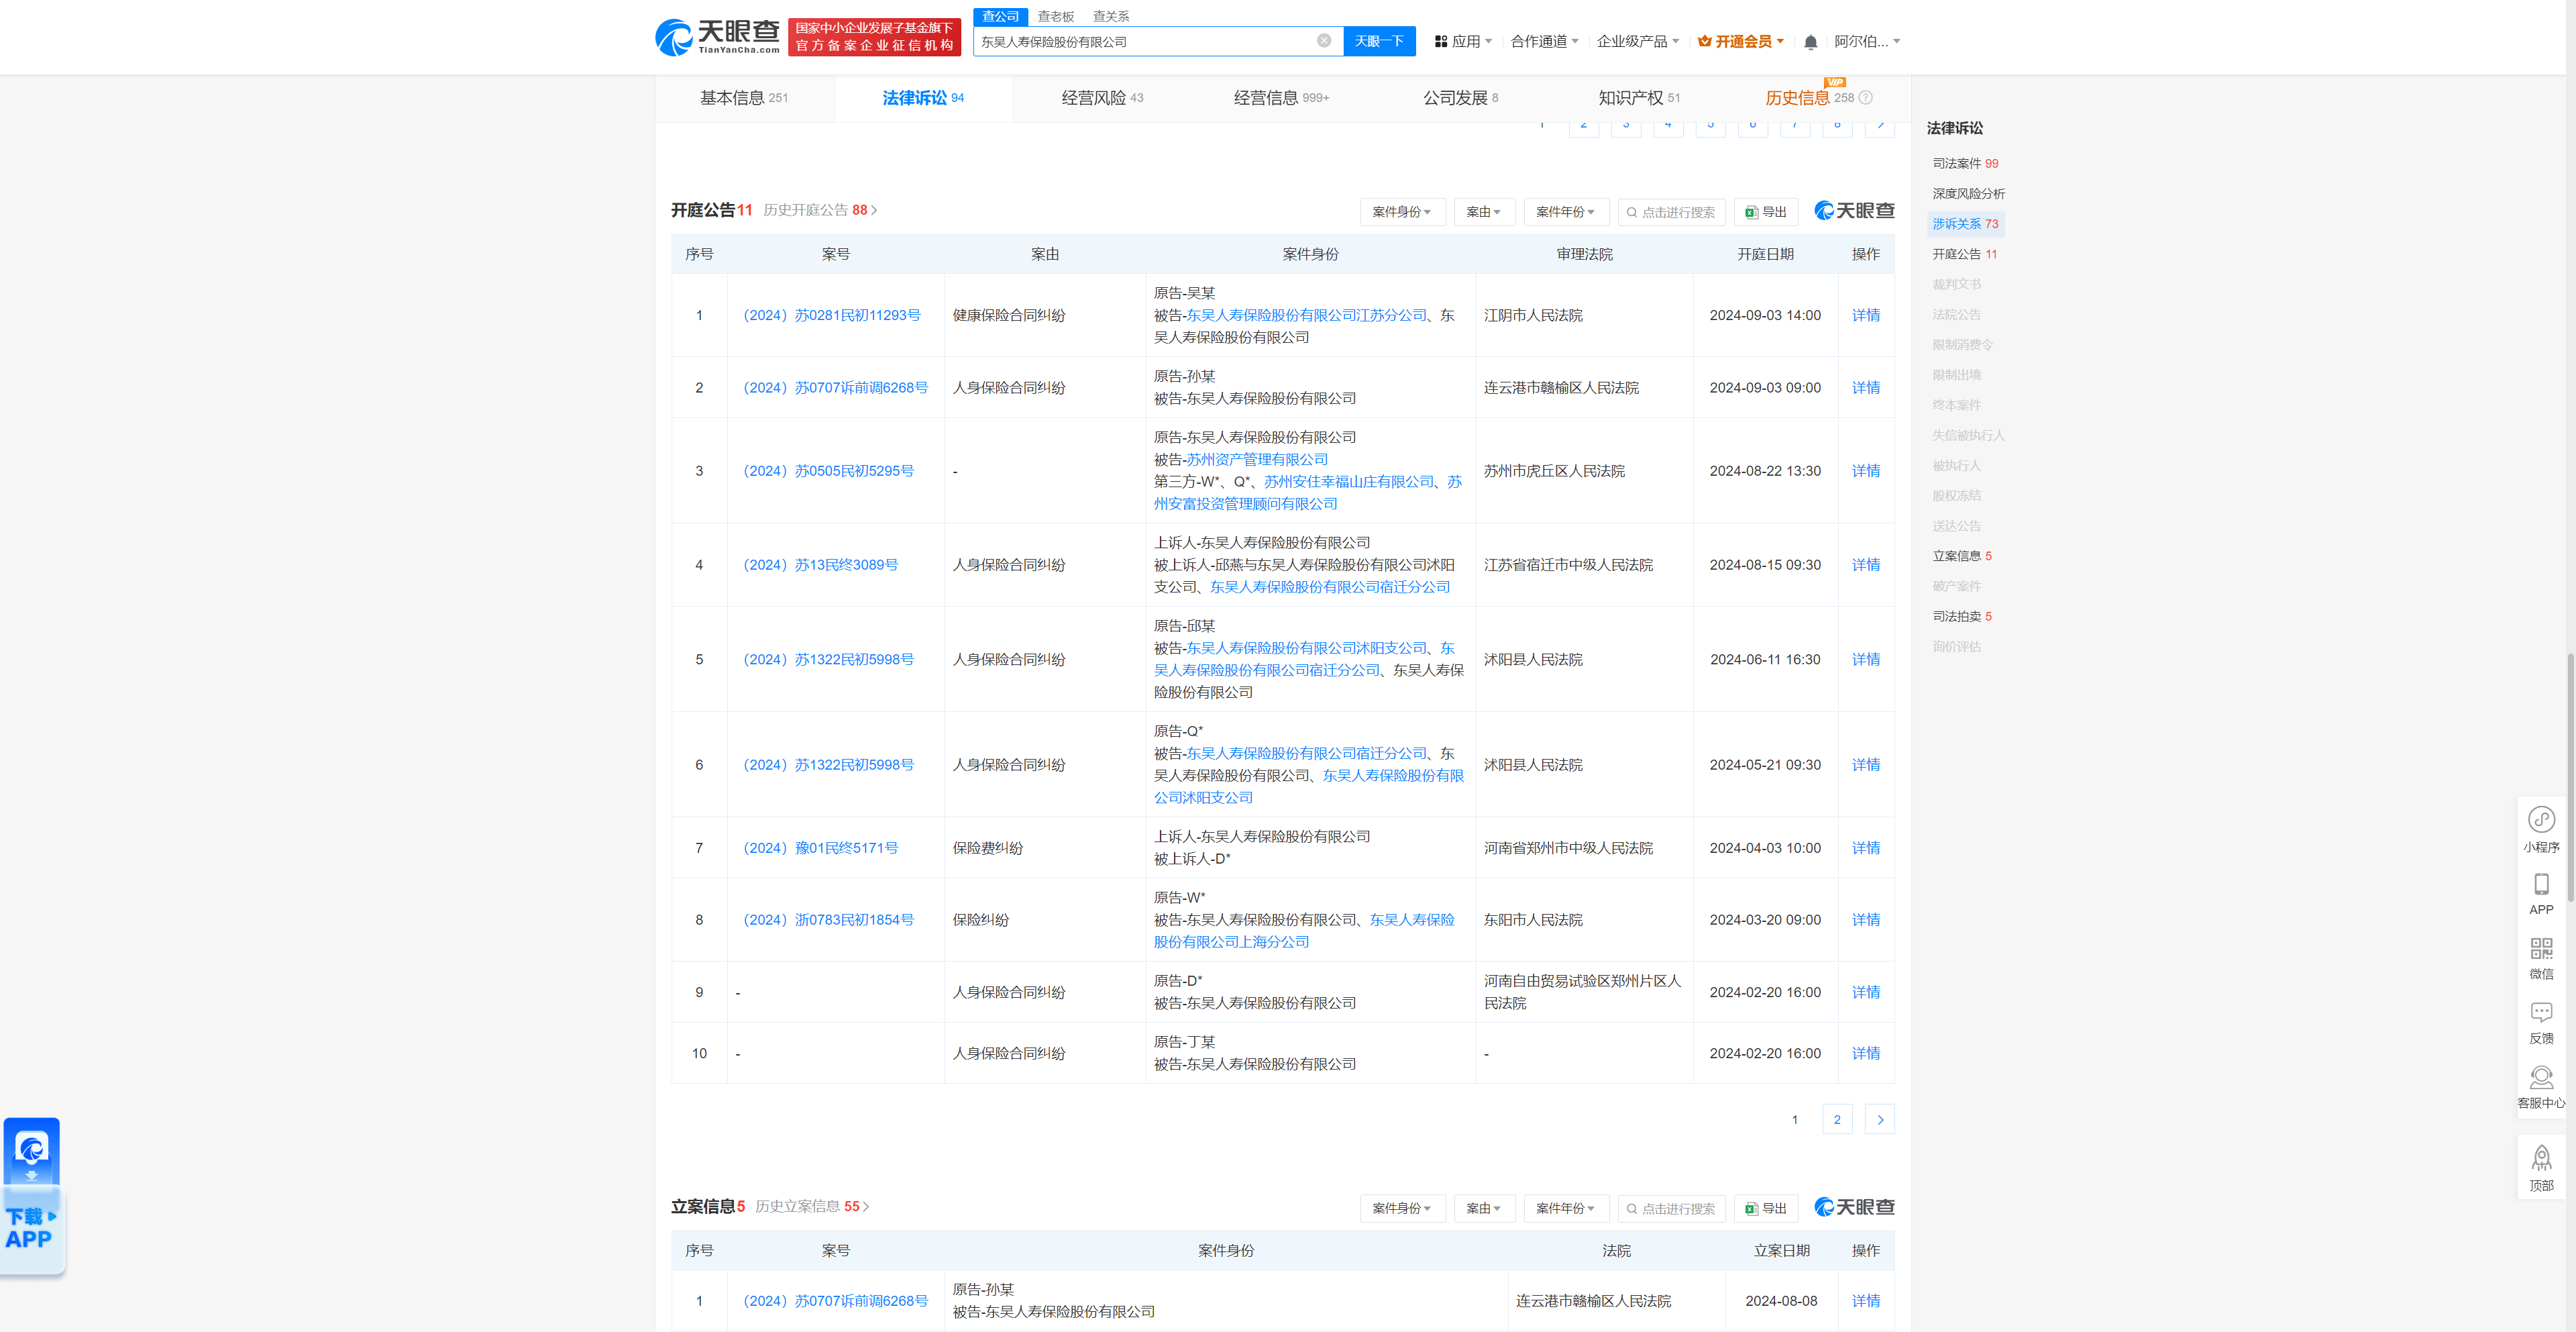Expand 案由 filter in 立案信息
This screenshot has width=2576, height=1332.
[x=1484, y=1208]
